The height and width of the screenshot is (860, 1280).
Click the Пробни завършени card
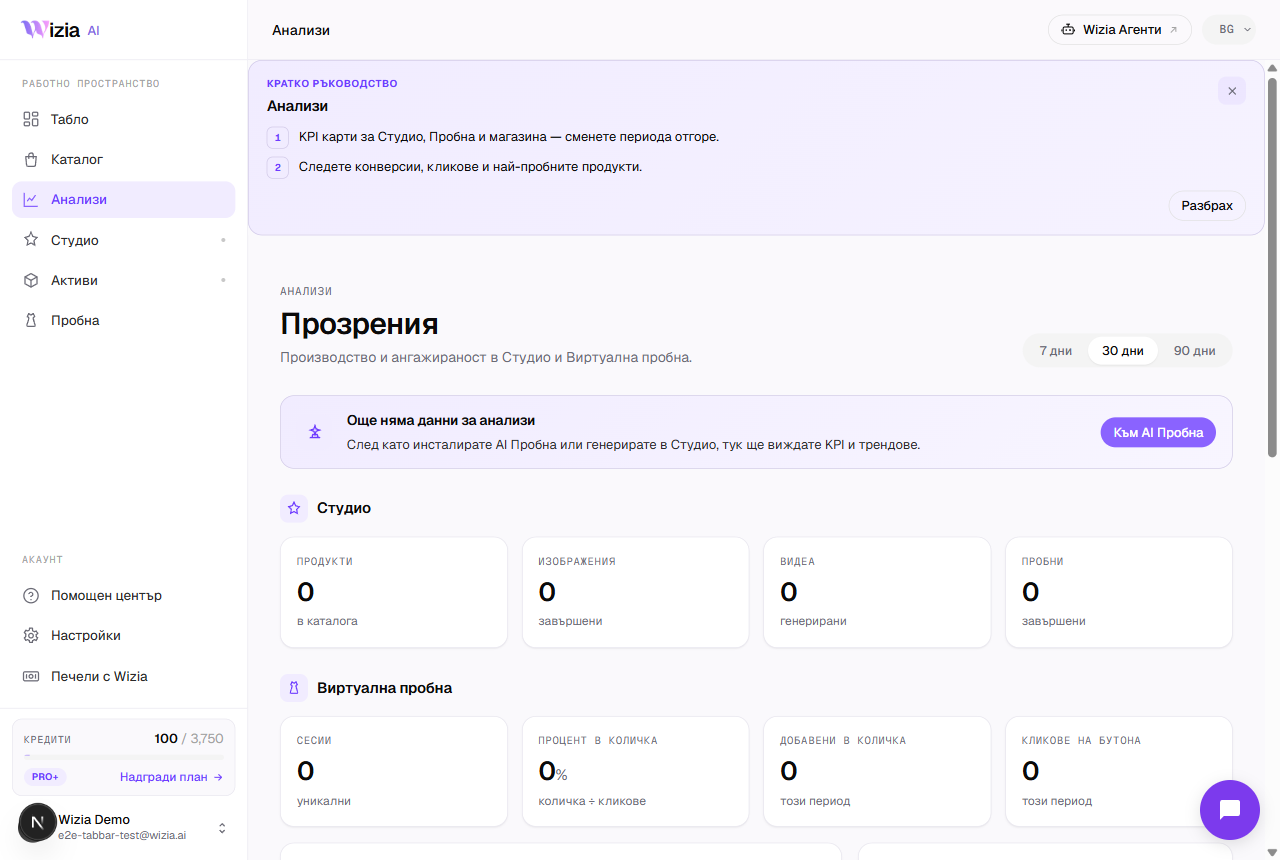coord(1119,592)
